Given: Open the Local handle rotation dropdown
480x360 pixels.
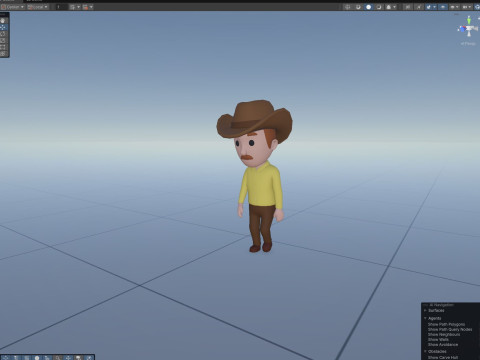Looking at the screenshot, I should pos(38,7).
